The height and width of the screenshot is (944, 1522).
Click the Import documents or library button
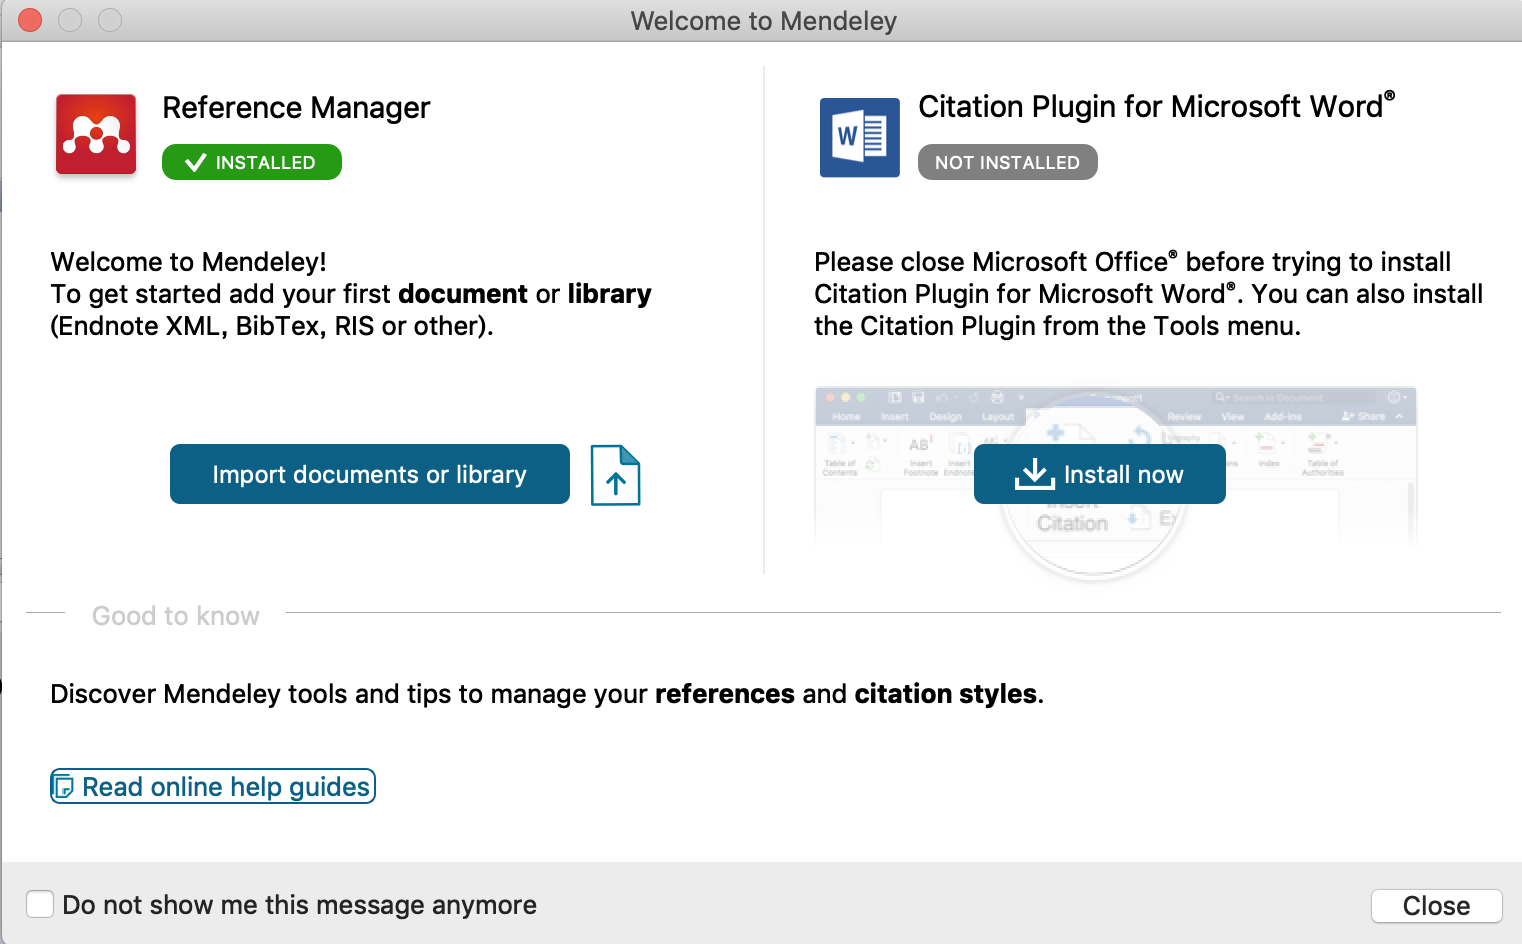[x=370, y=474]
